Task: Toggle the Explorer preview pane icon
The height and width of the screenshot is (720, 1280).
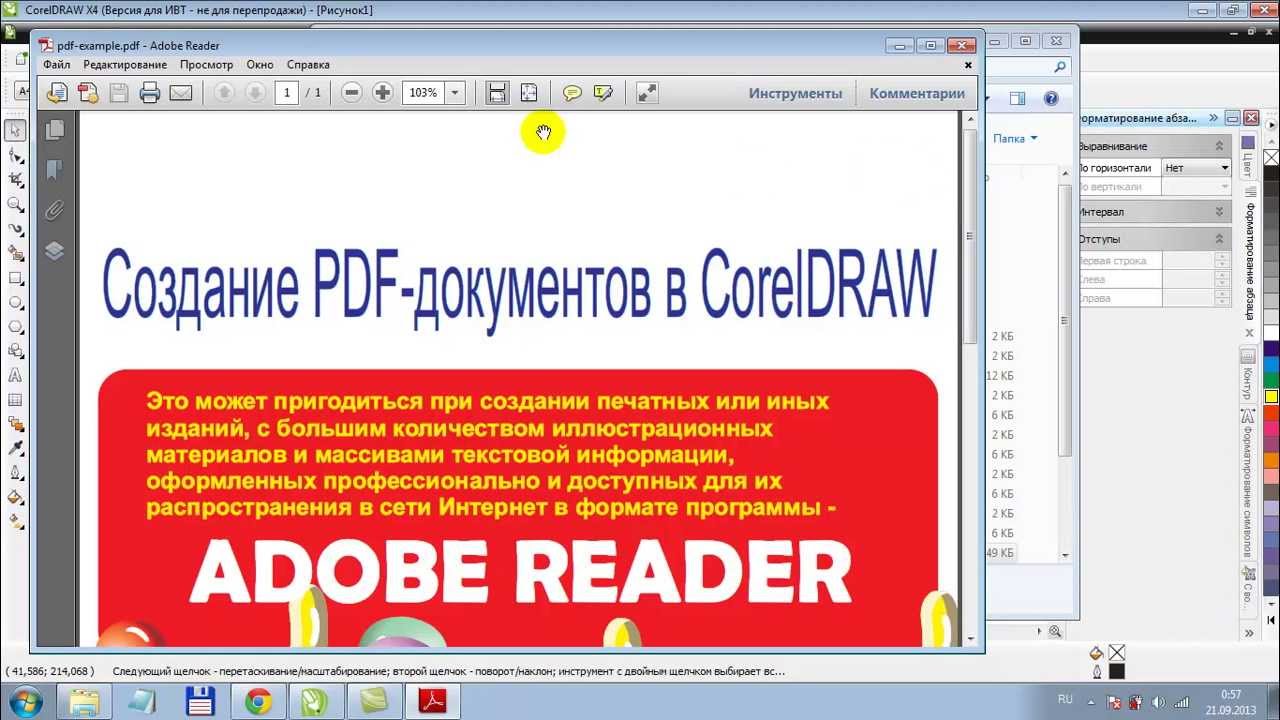Action: [x=1017, y=98]
